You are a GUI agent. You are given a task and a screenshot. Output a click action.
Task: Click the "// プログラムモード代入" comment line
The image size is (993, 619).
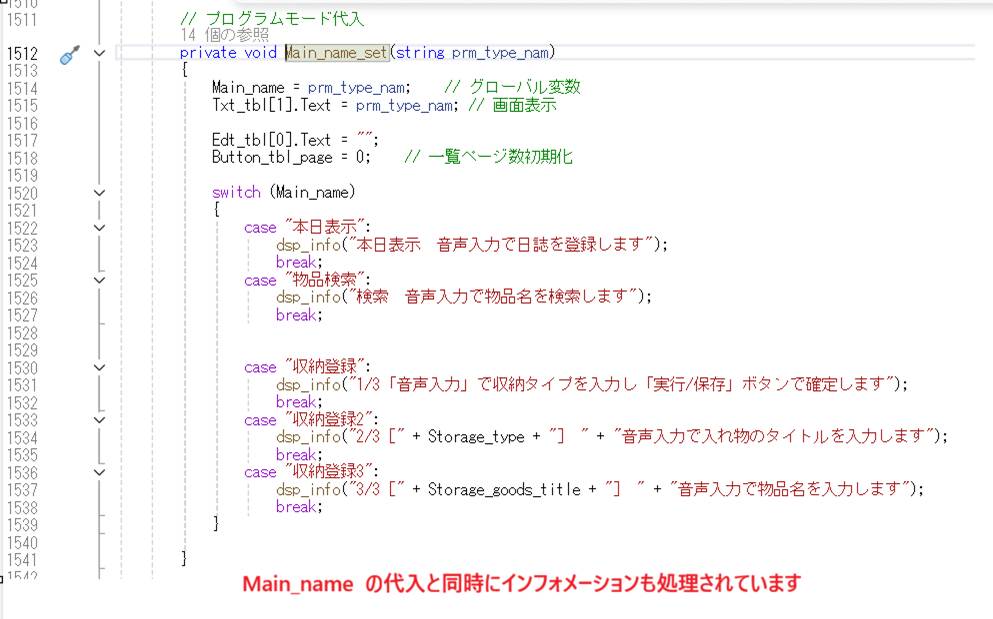(272, 18)
